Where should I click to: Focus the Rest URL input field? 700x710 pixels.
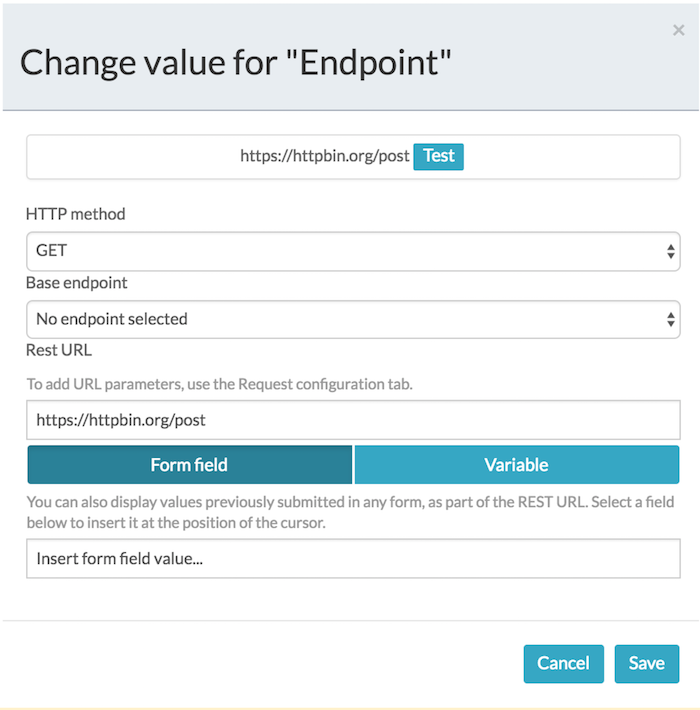click(353, 420)
